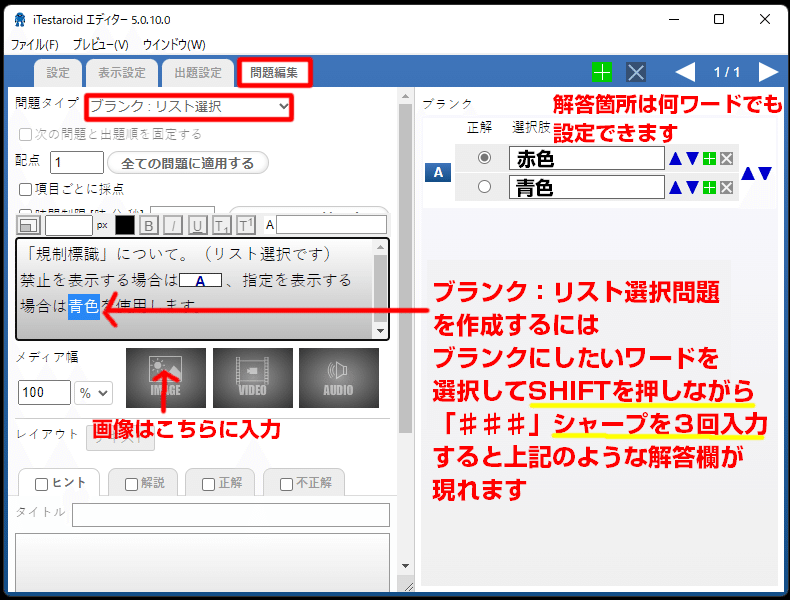Toggle bold text formatting
This screenshot has width=790, height=600.
pyautogui.click(x=149, y=225)
